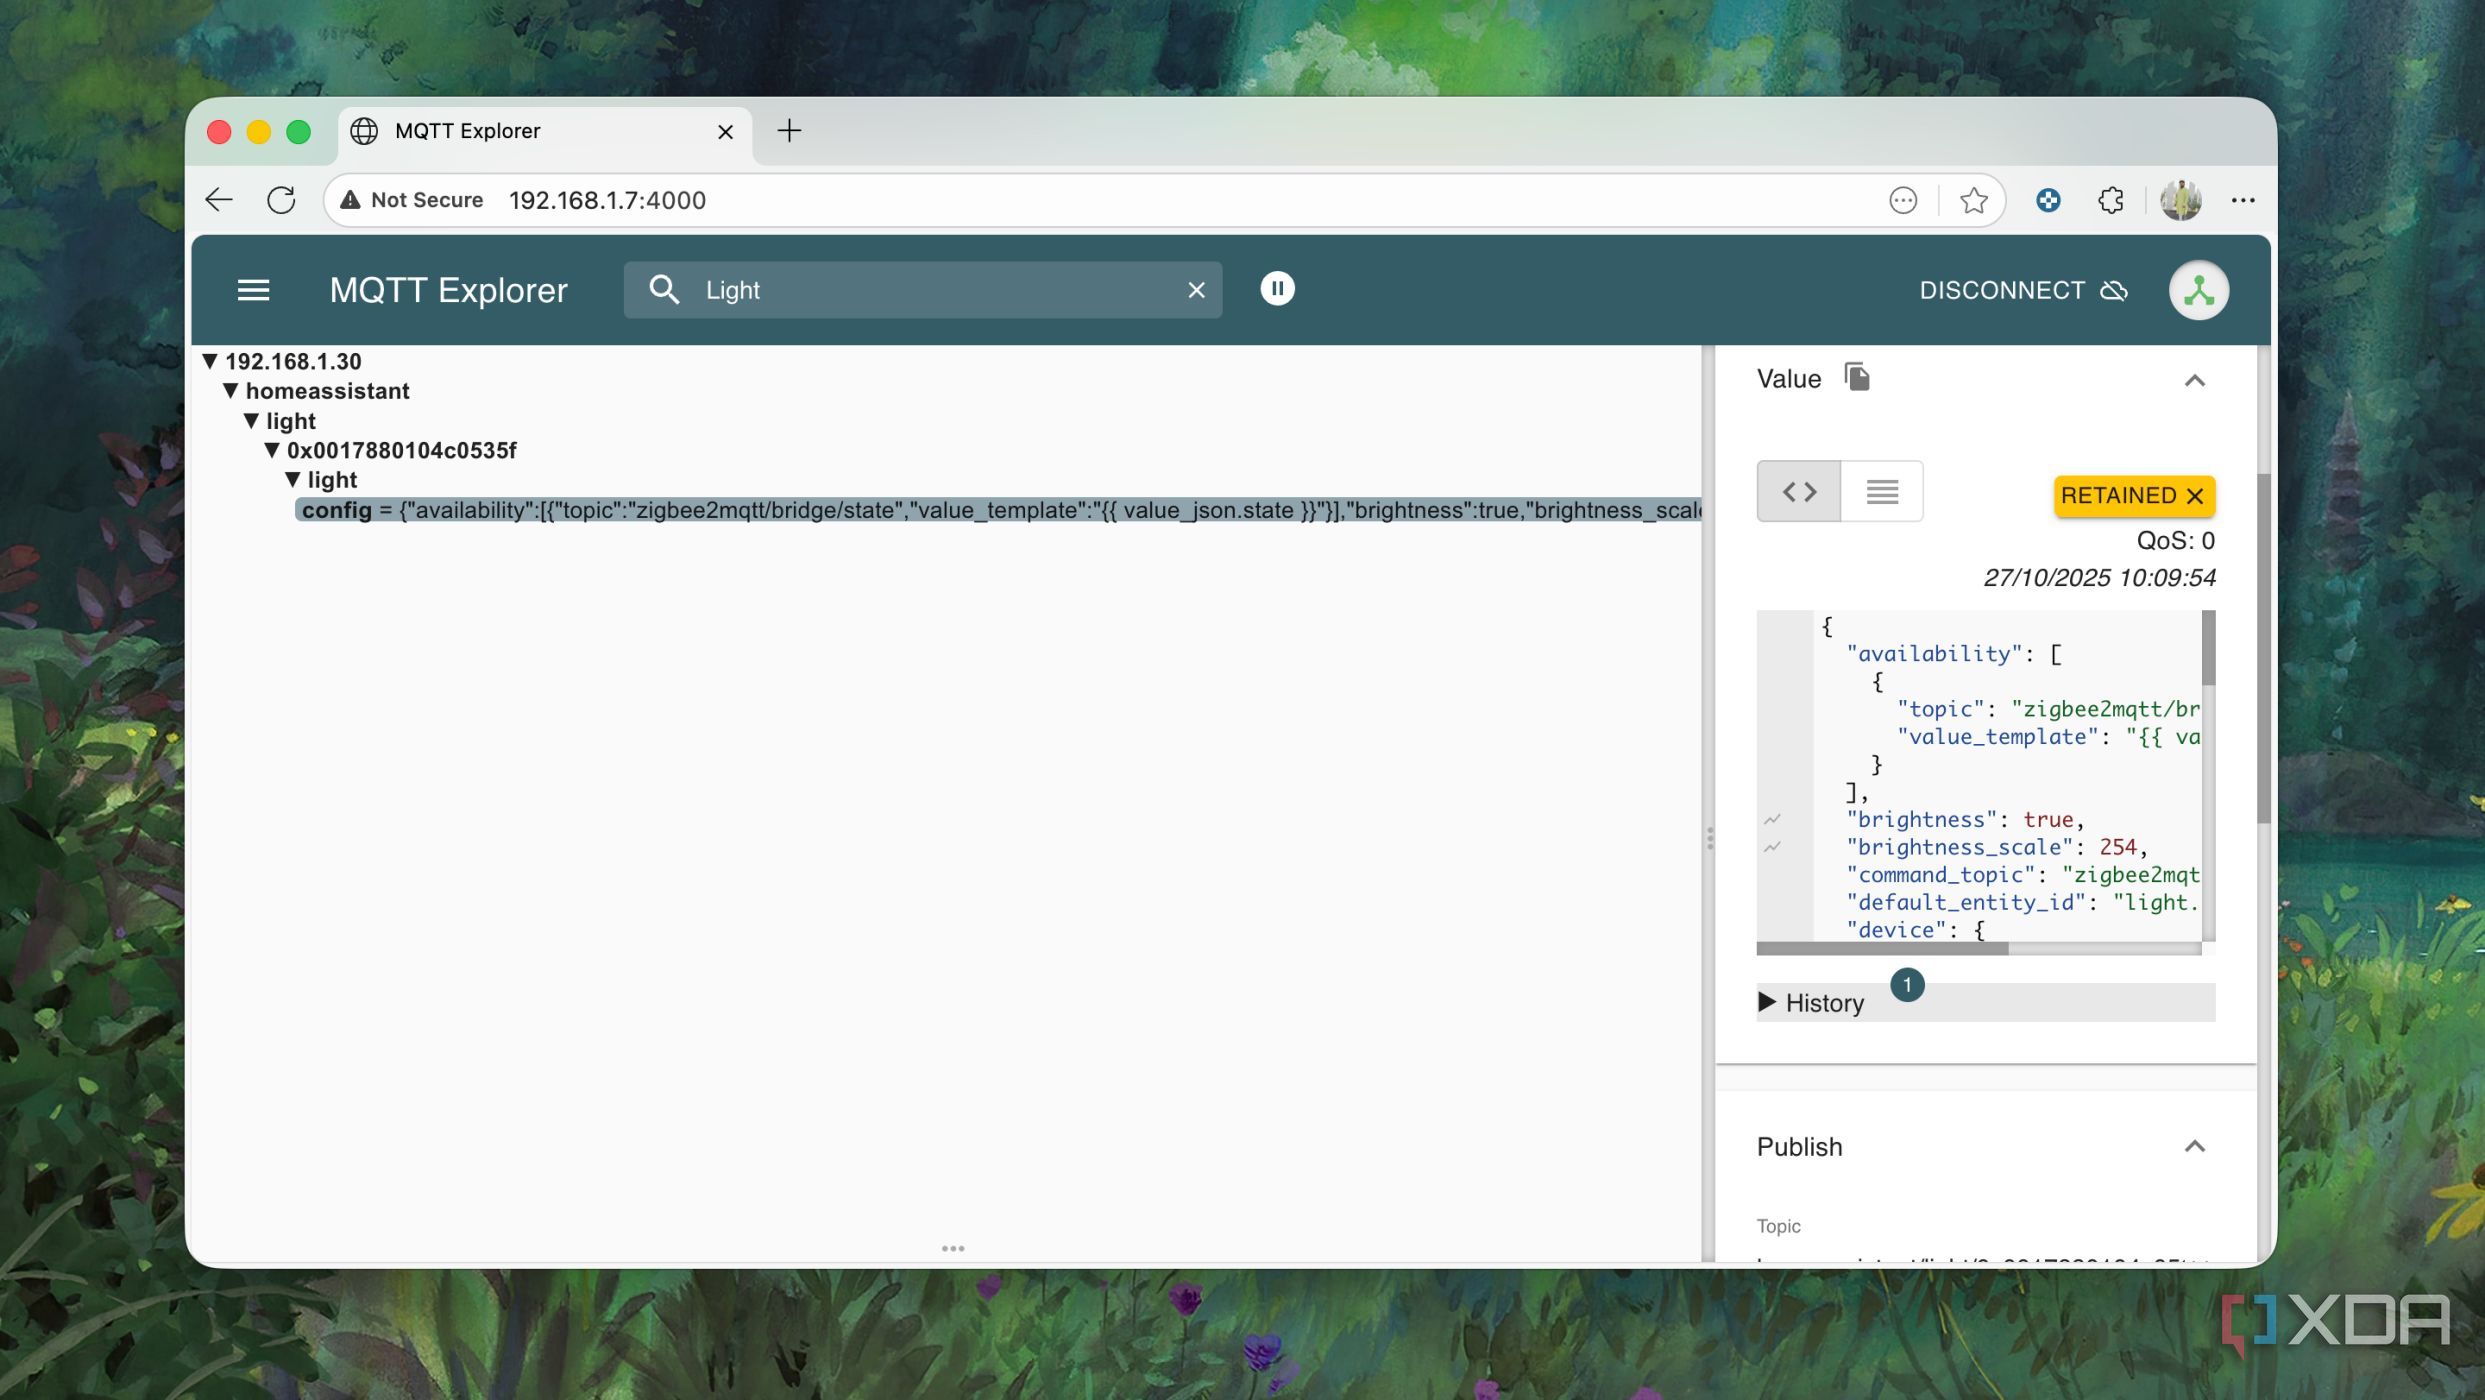2485x1400 pixels.
Task: Collapse the 0x0017880104c0535f node
Action: [x=272, y=450]
